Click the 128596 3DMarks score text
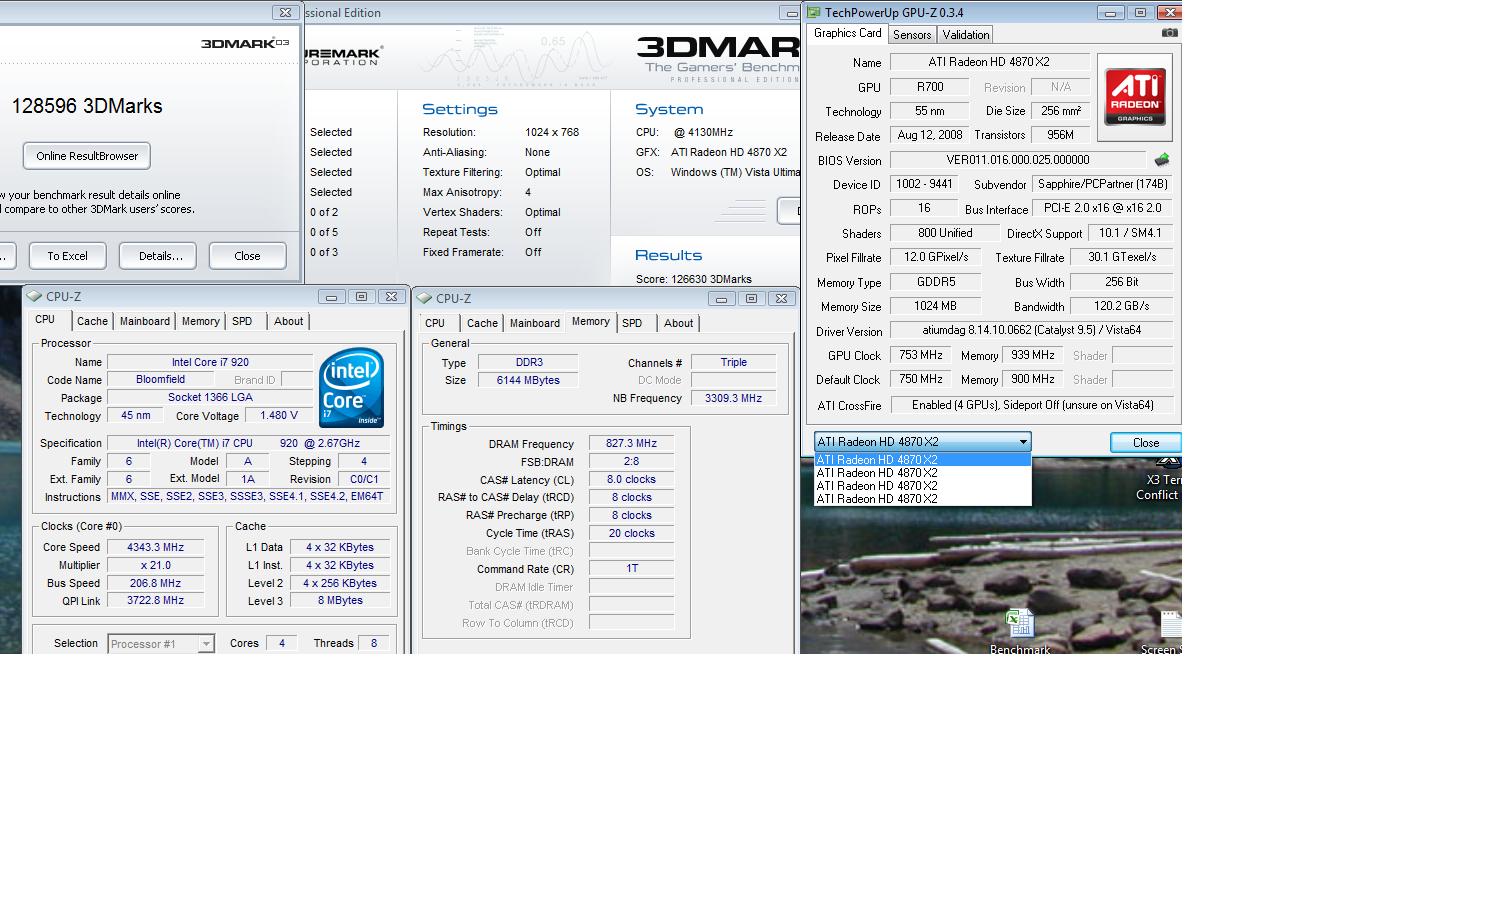 coord(87,106)
